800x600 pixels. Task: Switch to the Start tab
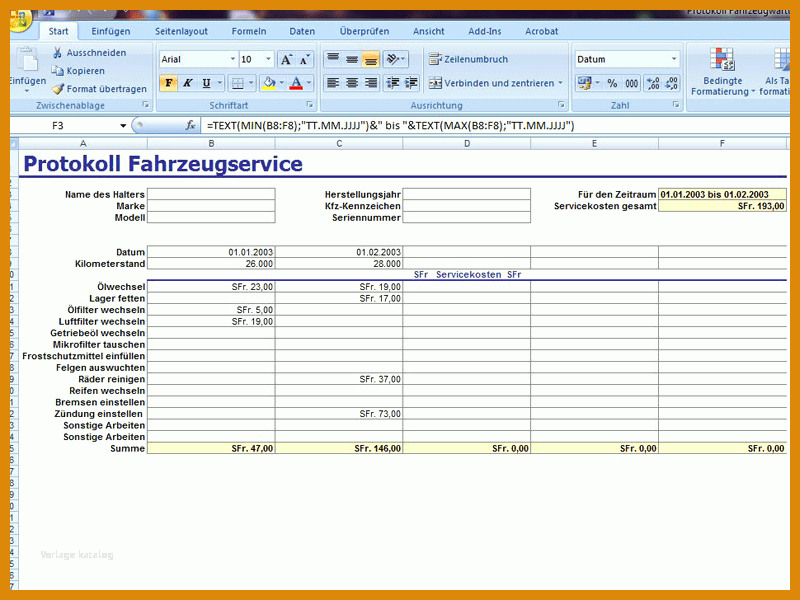(58, 31)
